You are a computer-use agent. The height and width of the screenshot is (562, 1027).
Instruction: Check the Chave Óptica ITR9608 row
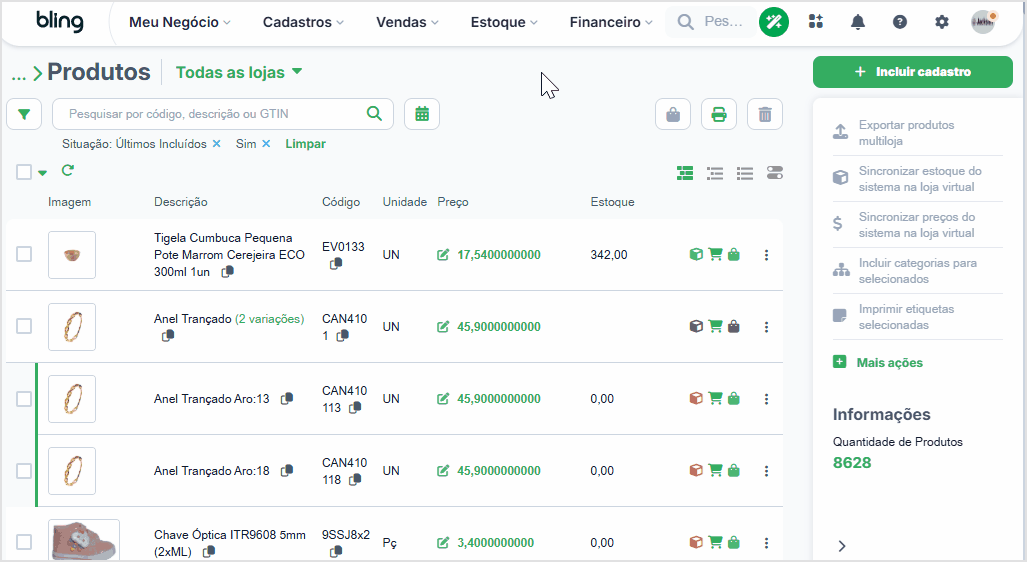[24, 542]
